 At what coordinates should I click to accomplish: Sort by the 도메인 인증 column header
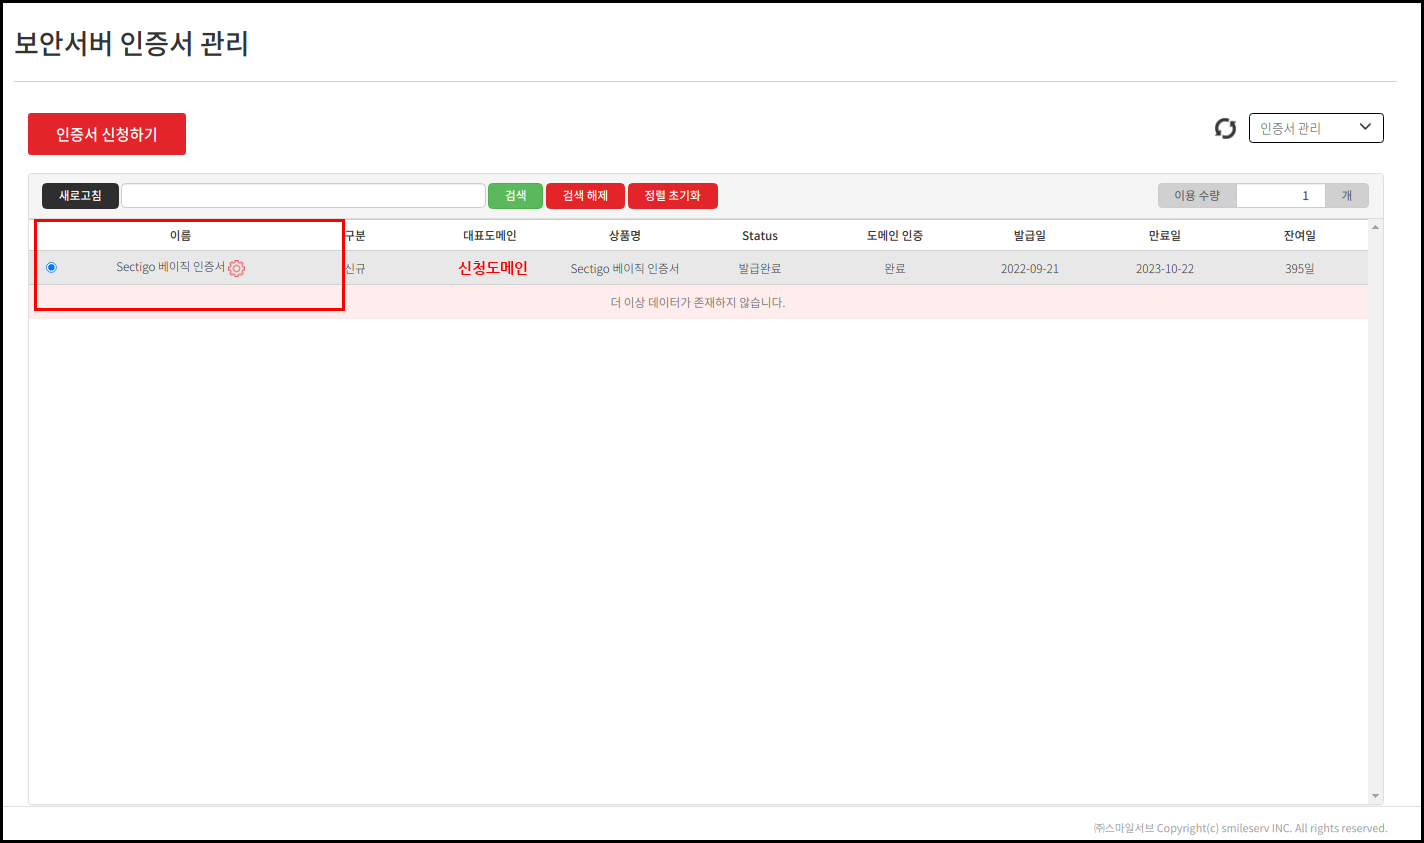[895, 236]
